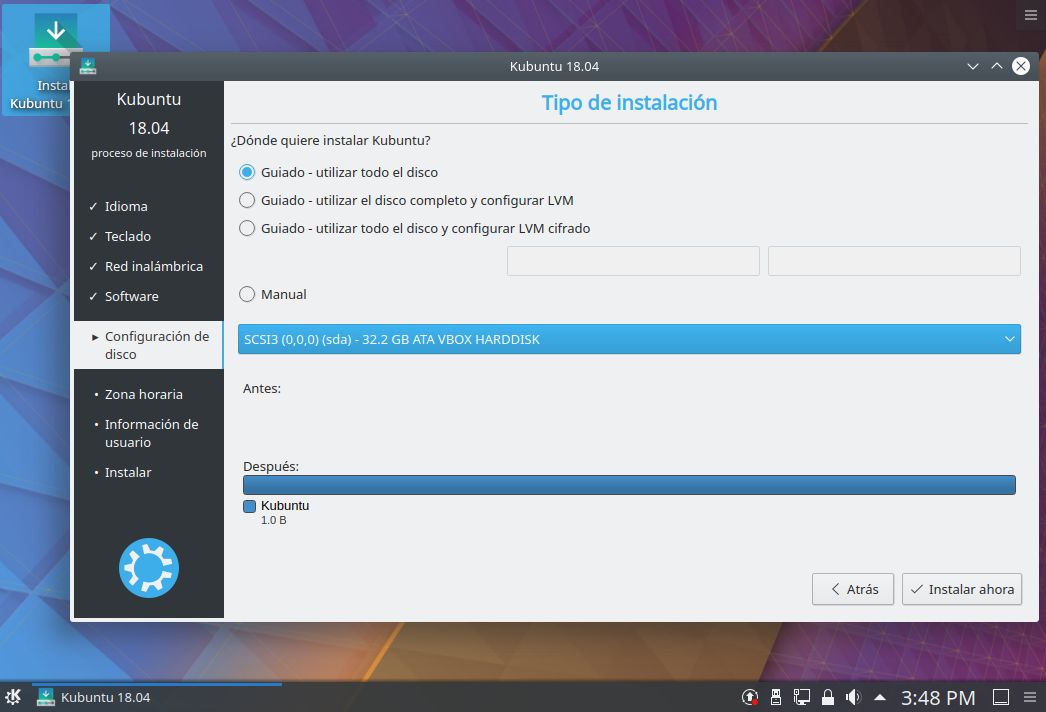Select 'Configuración de disco' sidebar step
This screenshot has height=712, width=1046.
(149, 345)
